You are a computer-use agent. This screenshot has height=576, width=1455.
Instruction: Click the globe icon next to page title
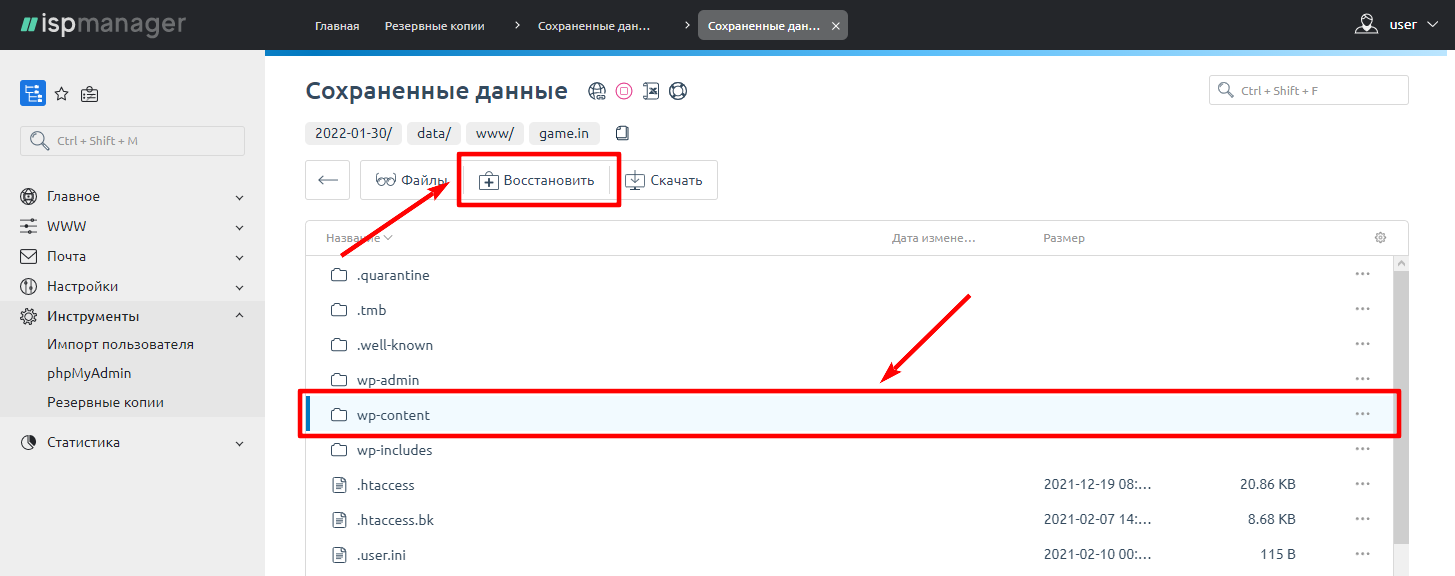[597, 92]
